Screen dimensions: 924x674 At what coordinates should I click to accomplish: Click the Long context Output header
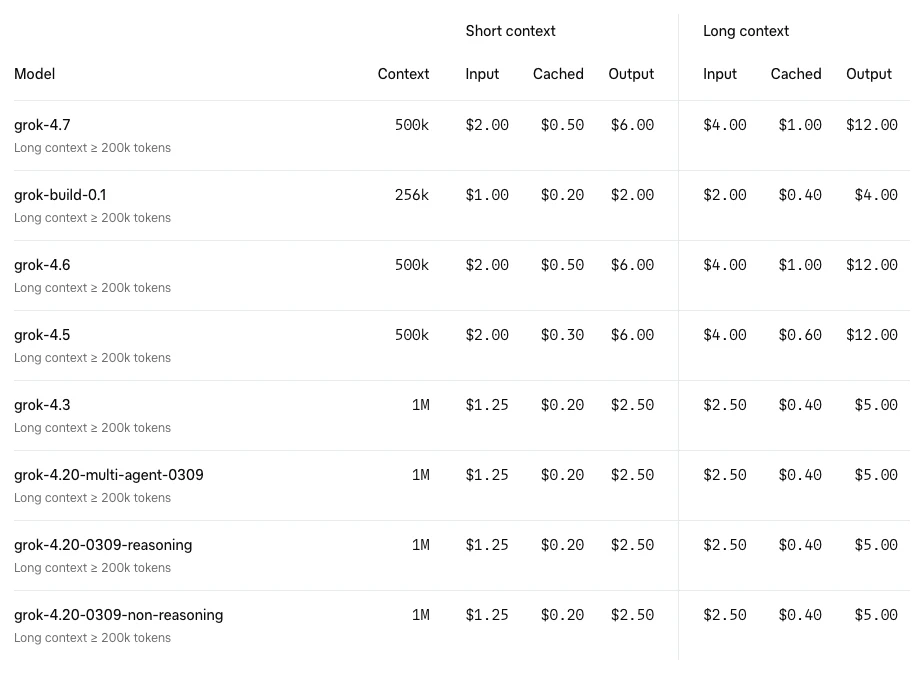tap(869, 74)
